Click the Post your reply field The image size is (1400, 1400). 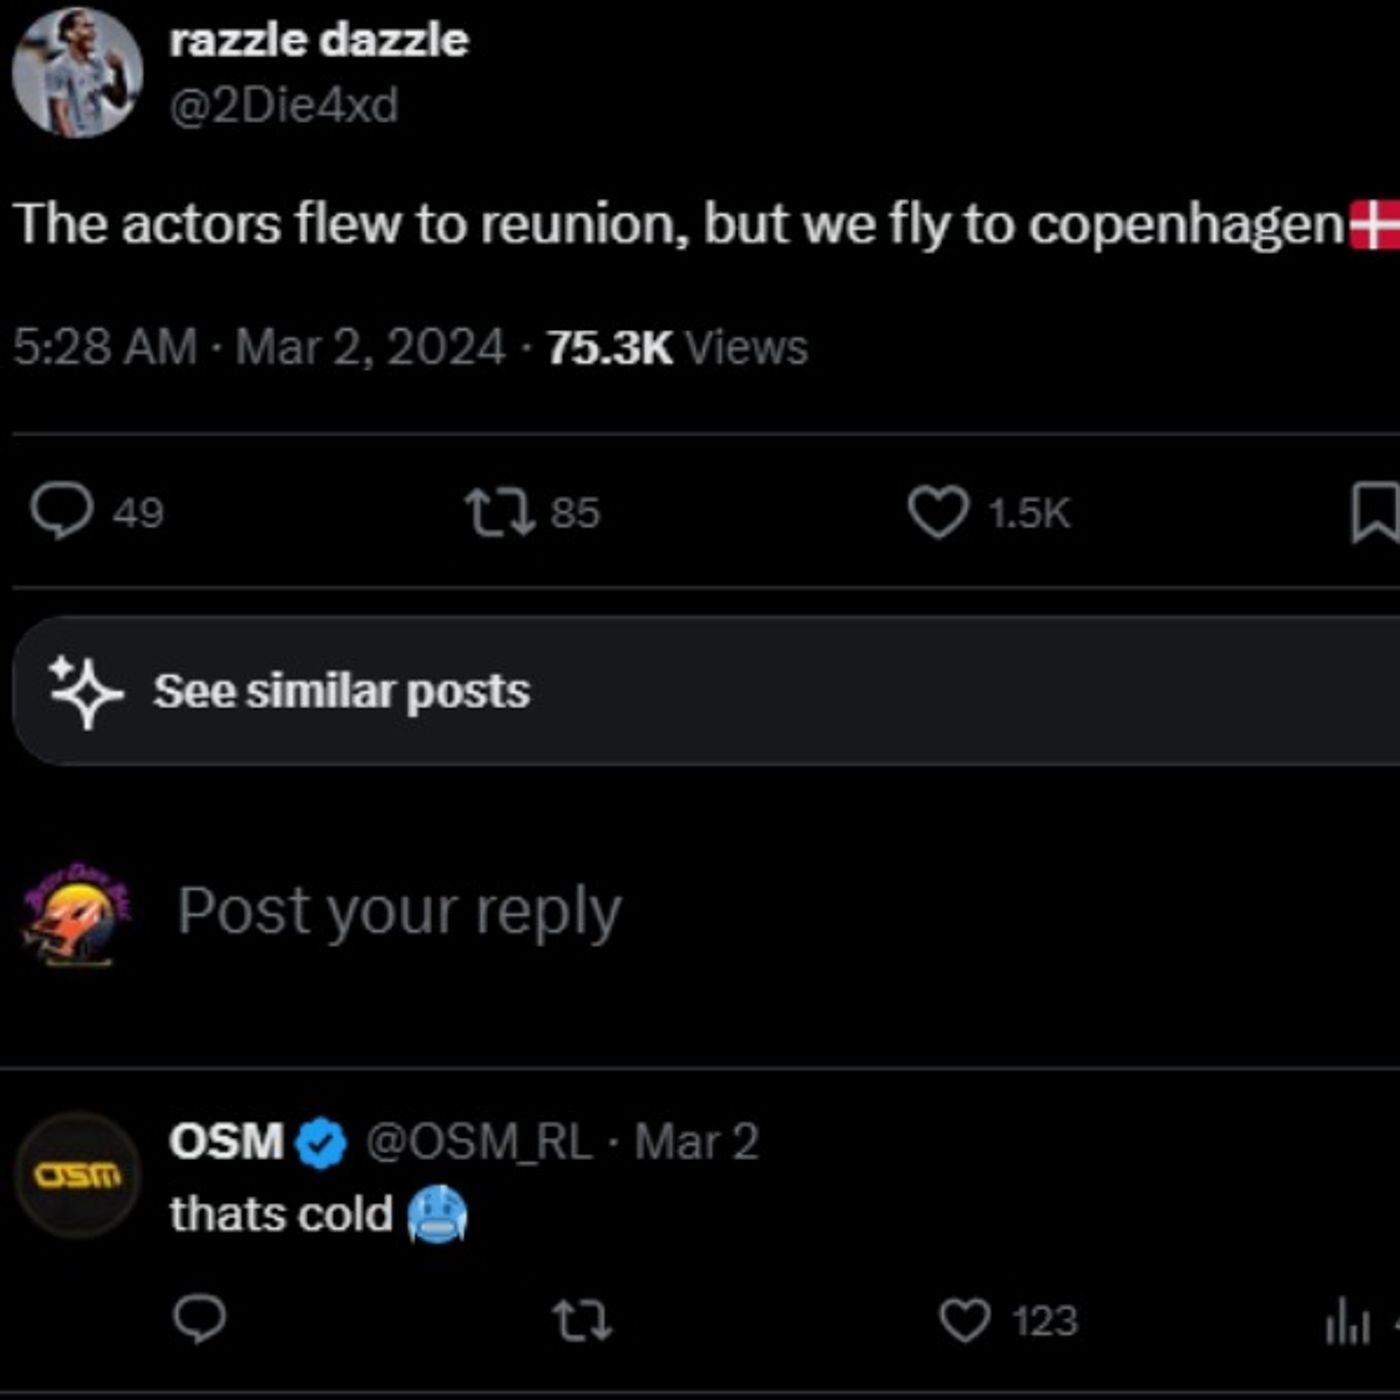(400, 911)
